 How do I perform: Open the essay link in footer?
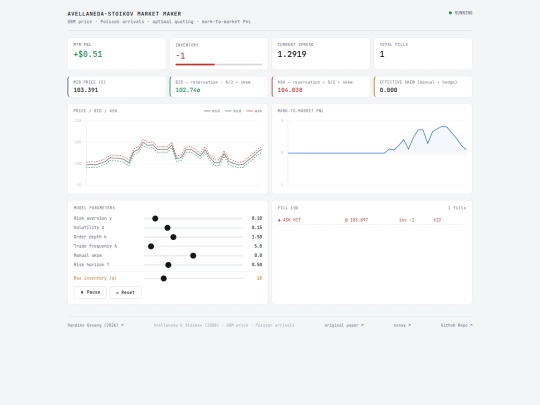click(402, 325)
